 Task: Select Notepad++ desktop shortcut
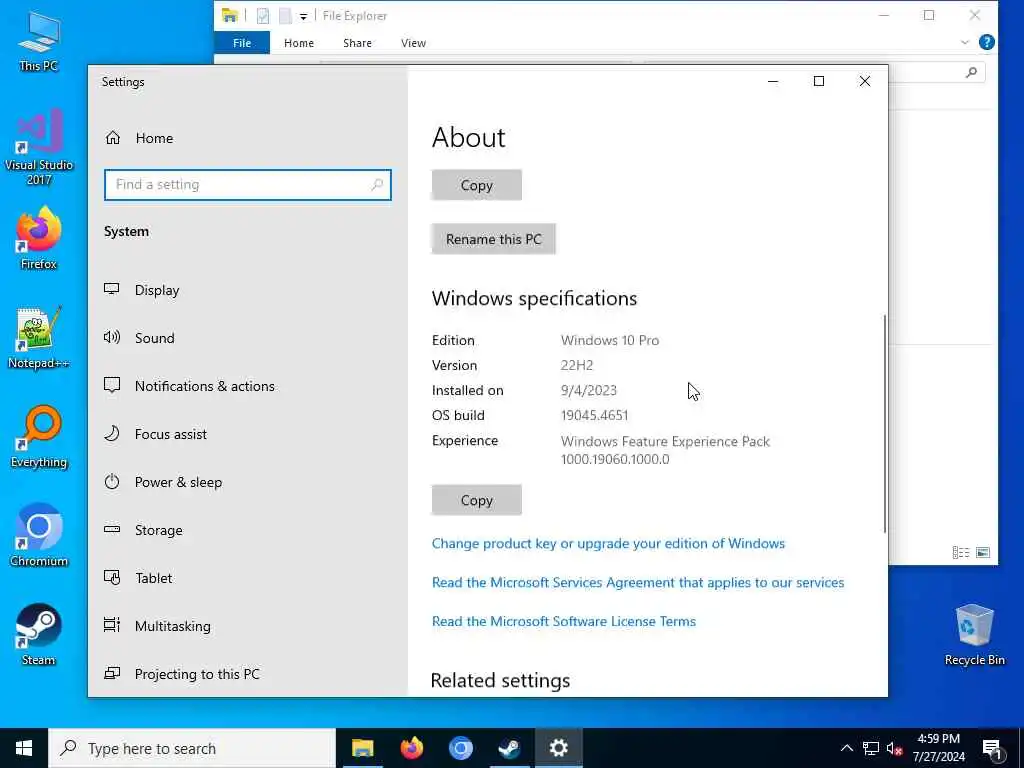39,337
